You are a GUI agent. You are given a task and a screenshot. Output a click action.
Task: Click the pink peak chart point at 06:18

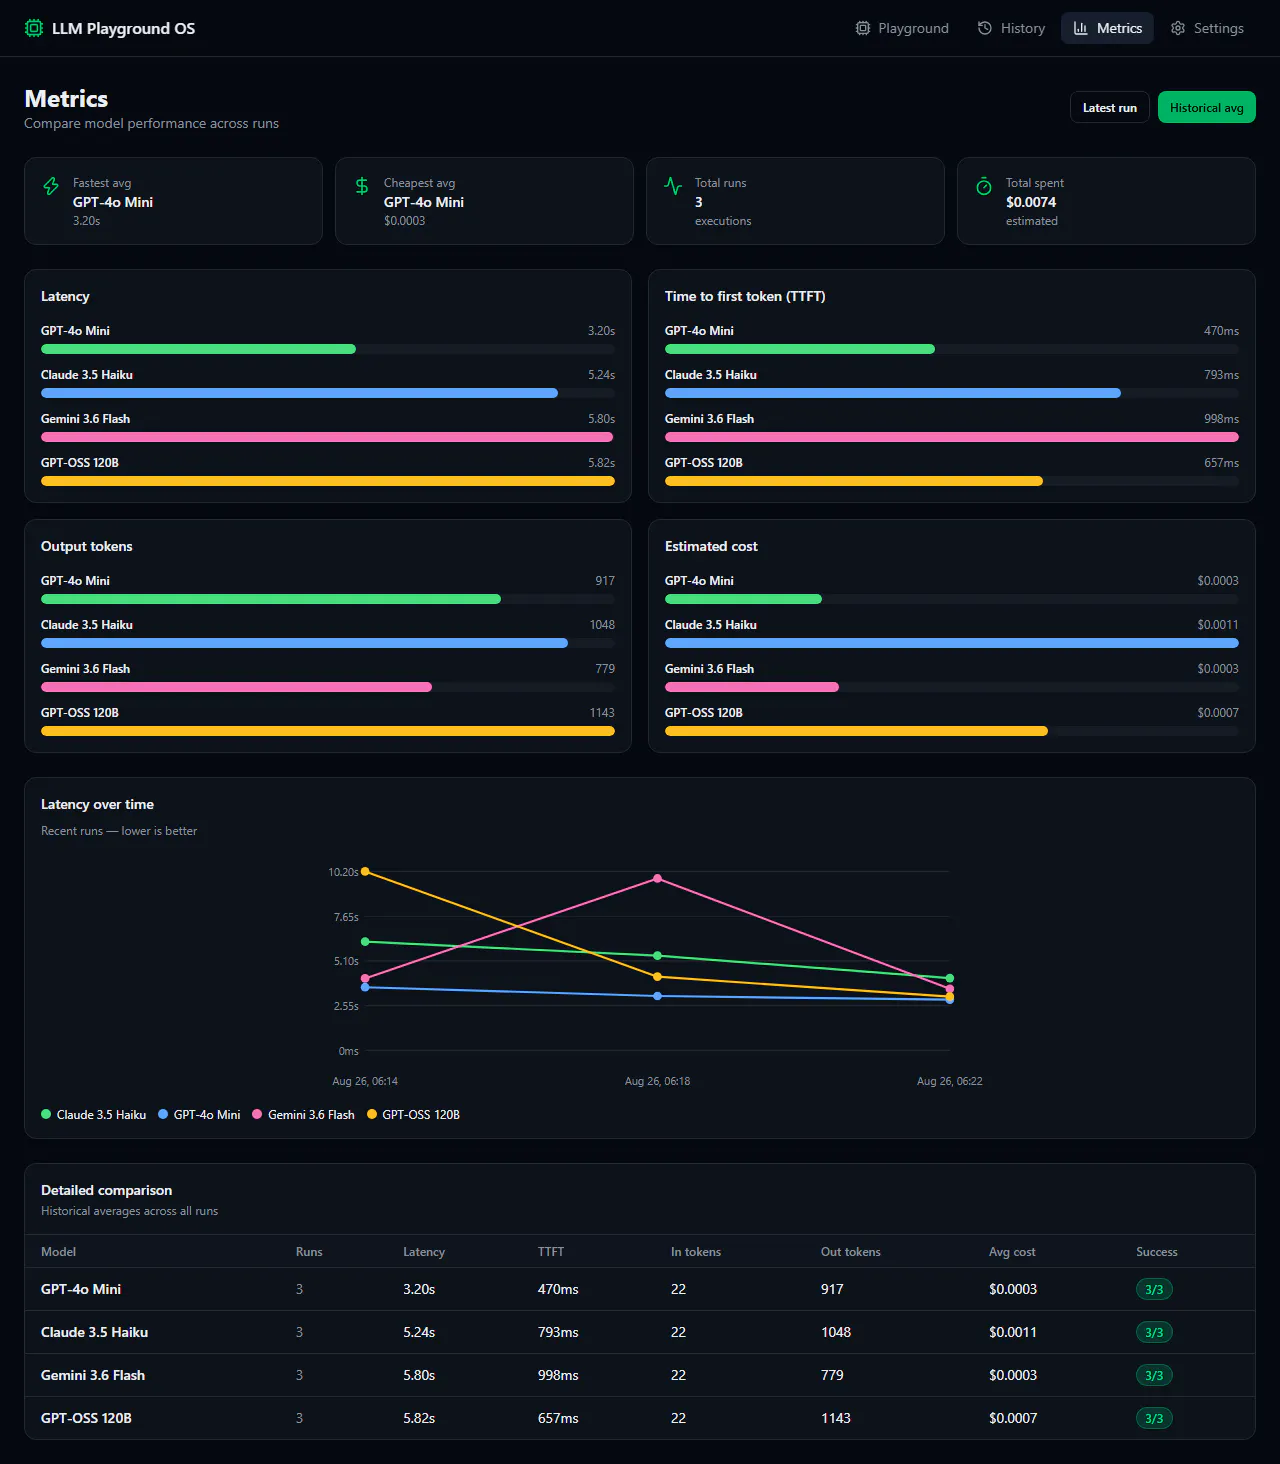pyautogui.click(x=657, y=879)
